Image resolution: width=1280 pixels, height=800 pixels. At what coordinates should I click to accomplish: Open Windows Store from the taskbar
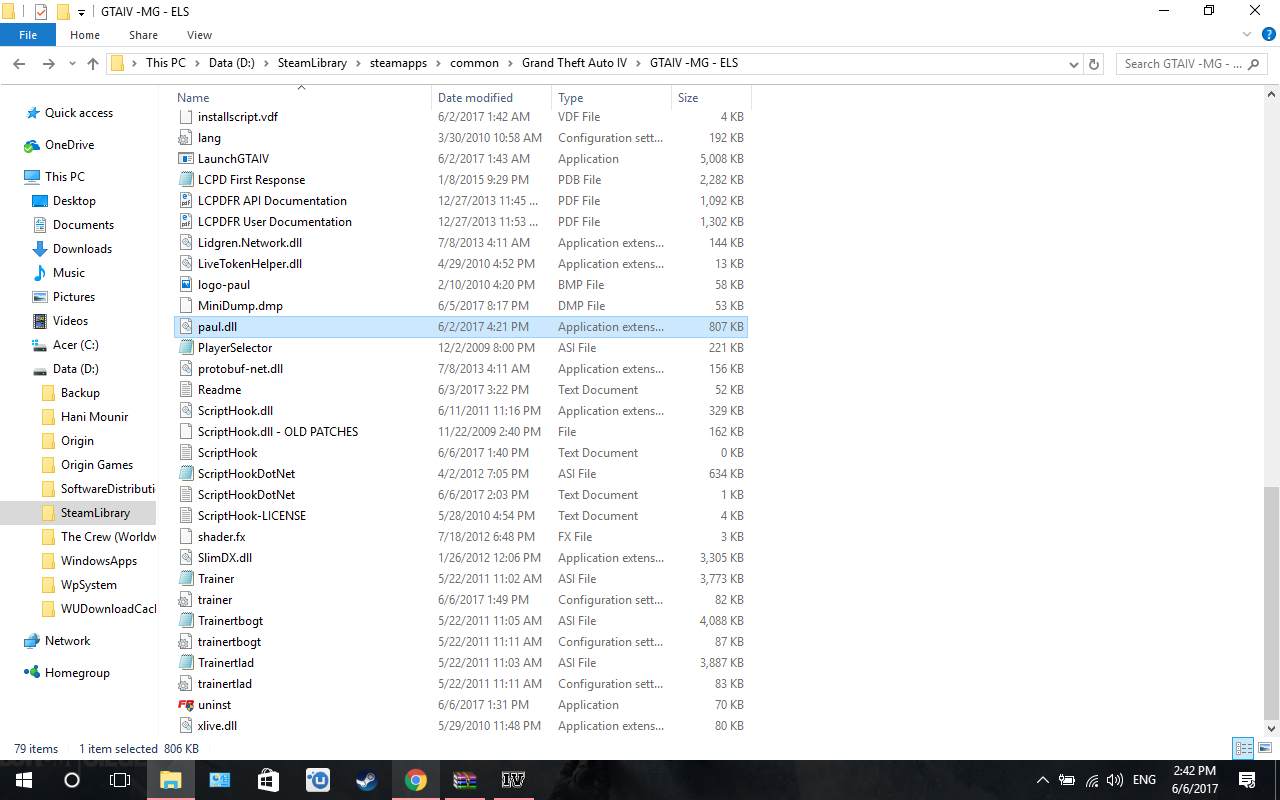(269, 780)
